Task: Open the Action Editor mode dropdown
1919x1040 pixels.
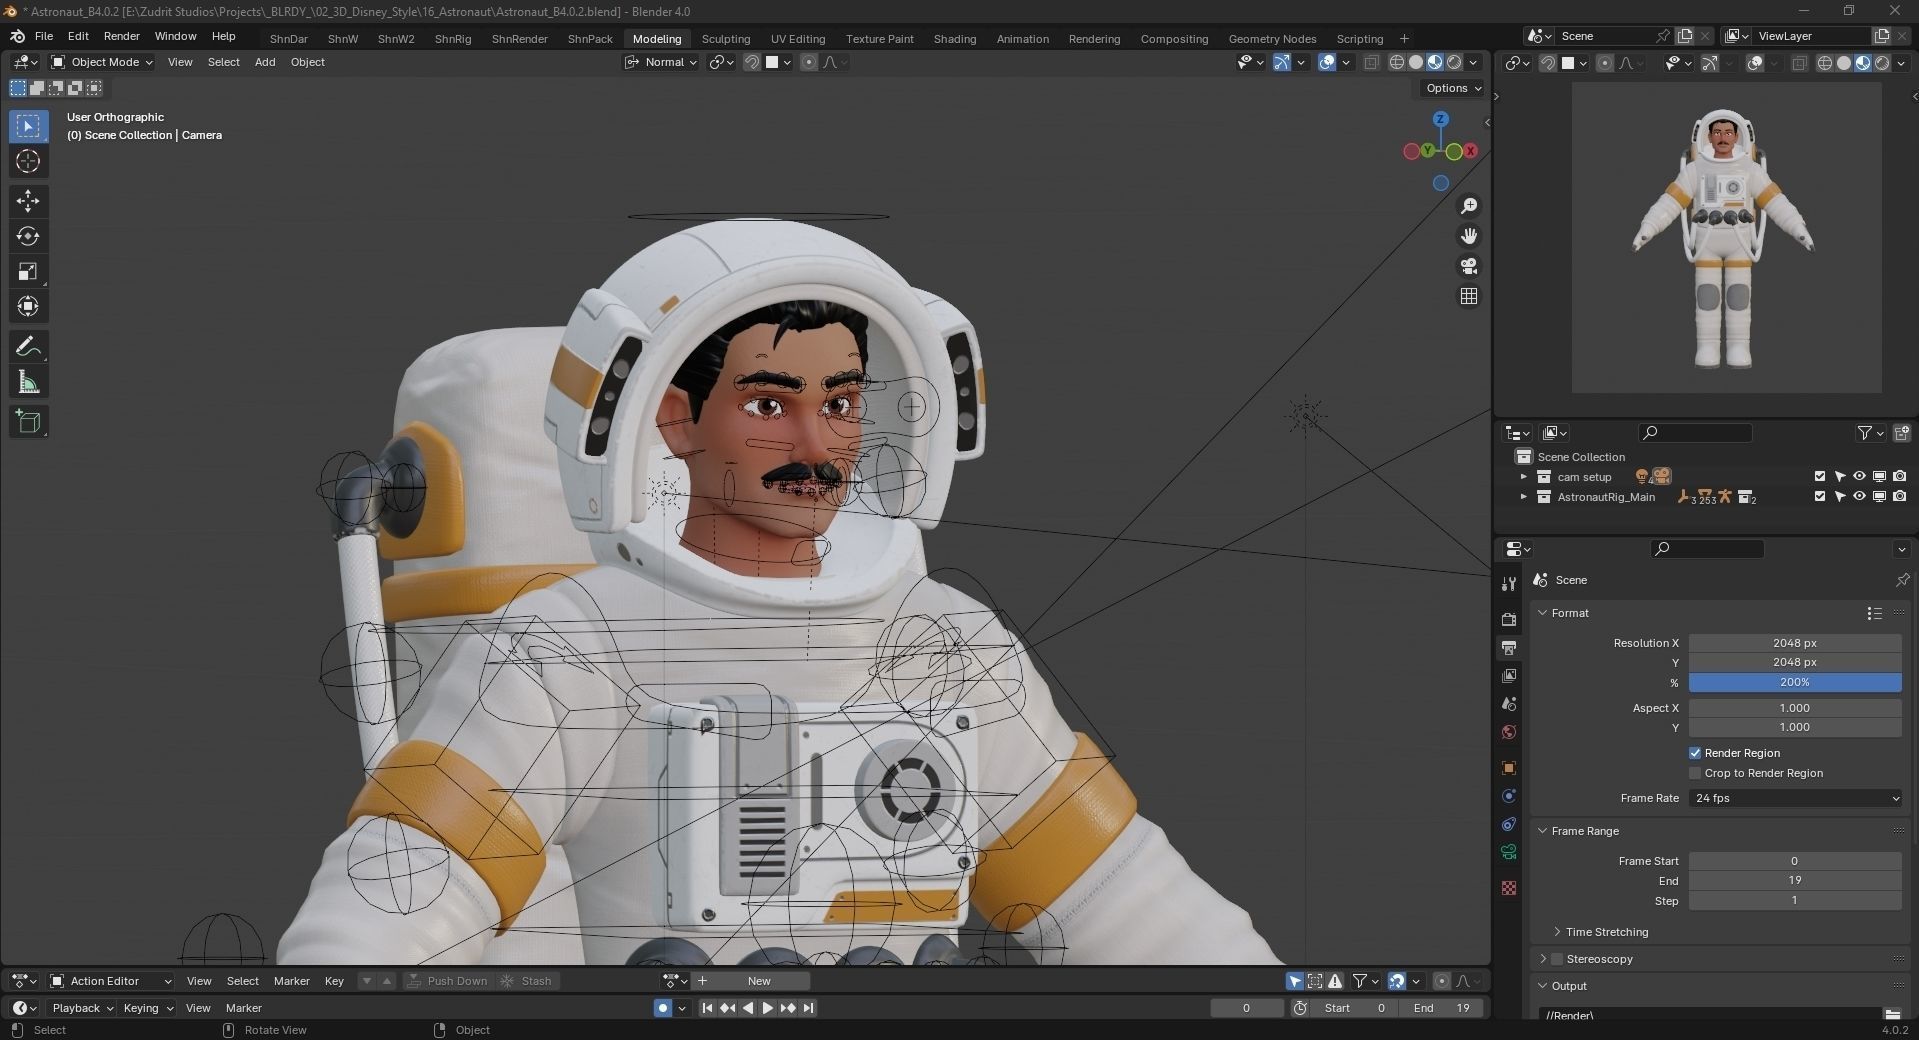Action: 111,981
